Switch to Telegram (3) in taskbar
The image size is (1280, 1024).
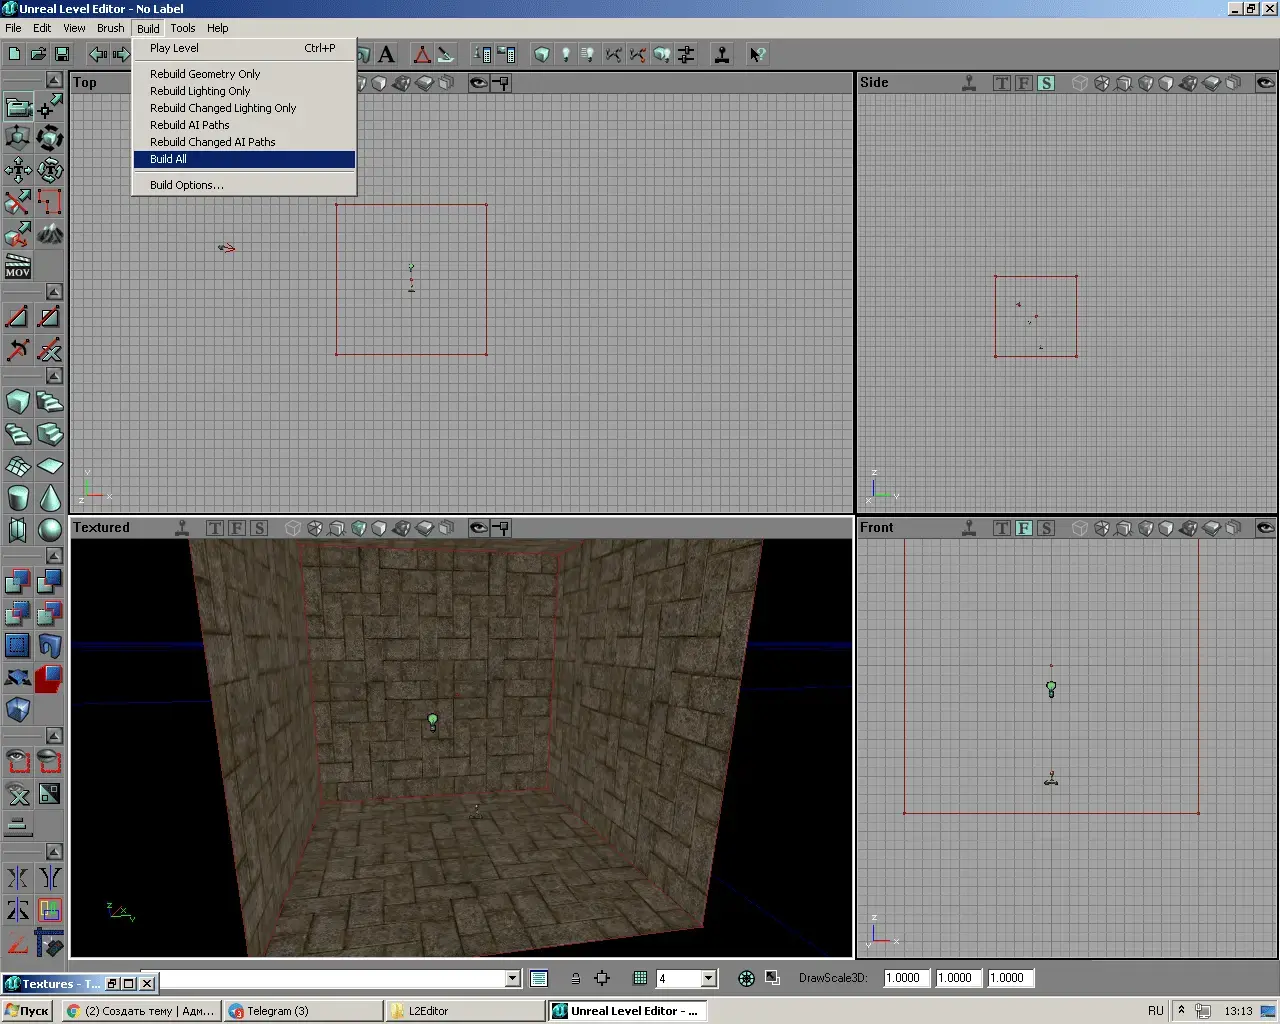(x=304, y=1011)
